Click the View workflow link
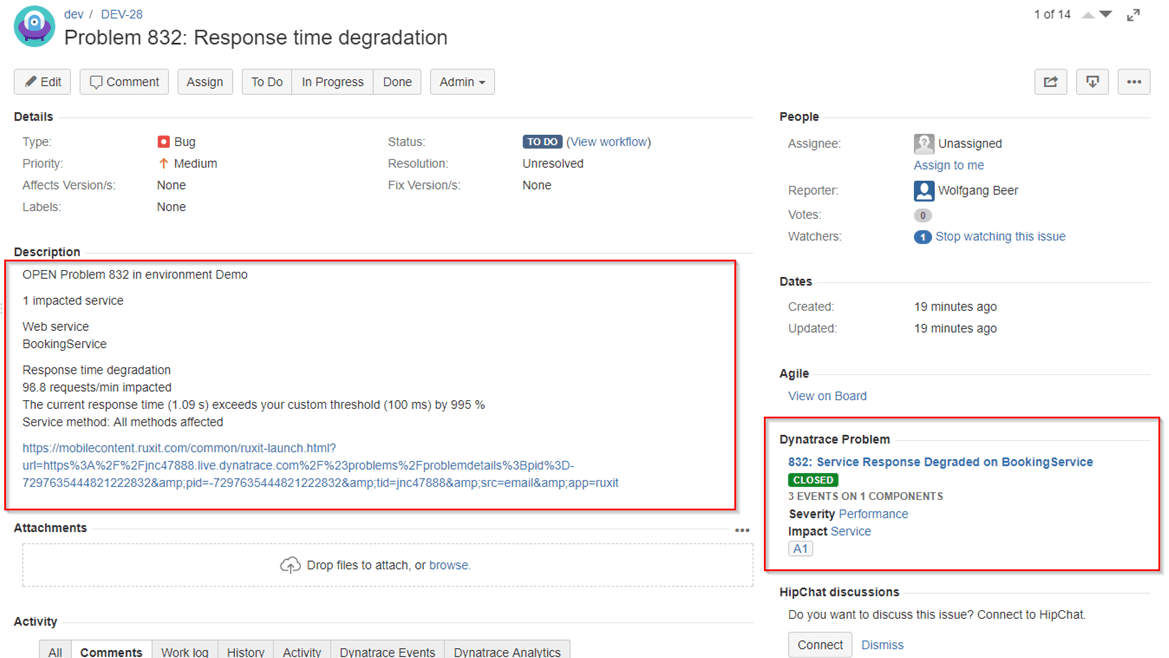Screen dimensions: 1169x658 609,142
